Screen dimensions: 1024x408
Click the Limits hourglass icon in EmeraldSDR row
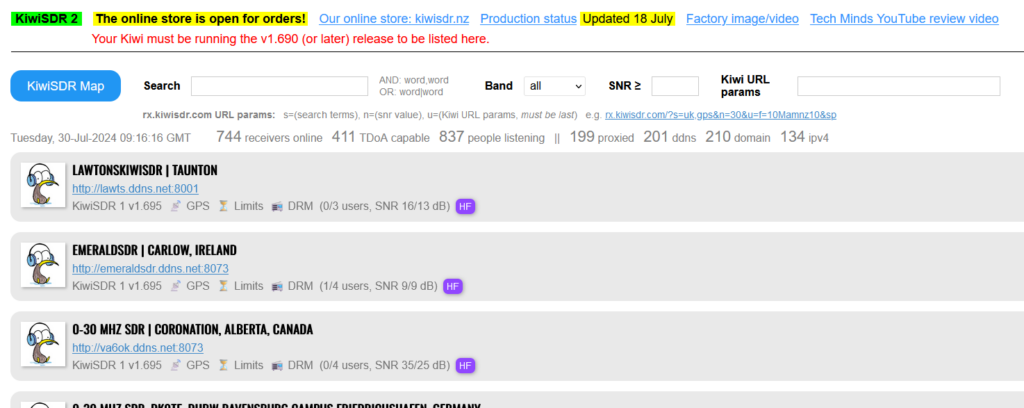pos(223,286)
